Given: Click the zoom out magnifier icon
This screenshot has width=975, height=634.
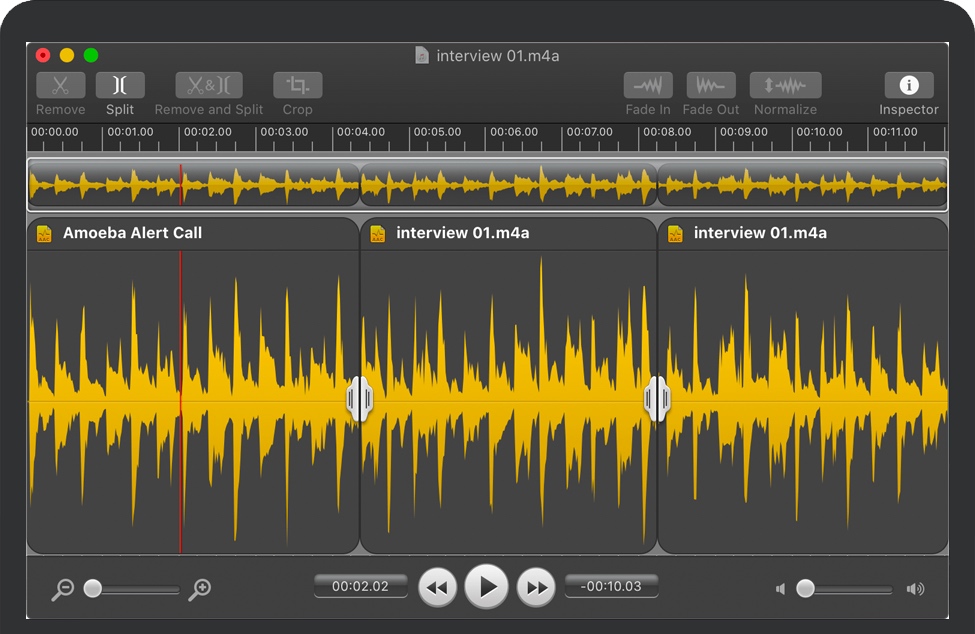Looking at the screenshot, I should point(62,589).
